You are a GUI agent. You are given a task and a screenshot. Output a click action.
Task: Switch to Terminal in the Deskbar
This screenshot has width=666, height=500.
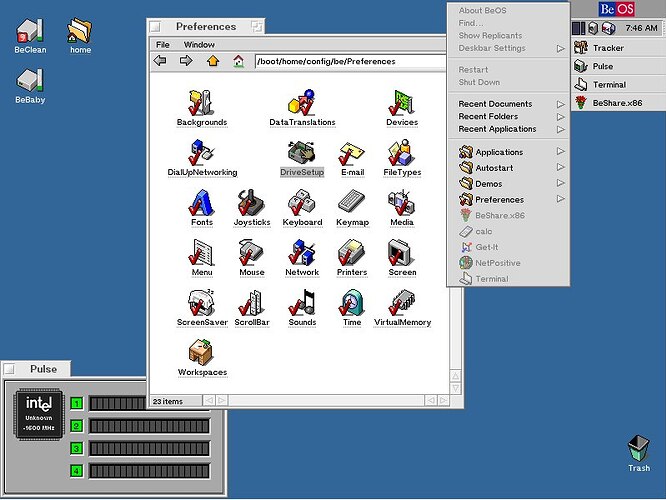(x=618, y=85)
